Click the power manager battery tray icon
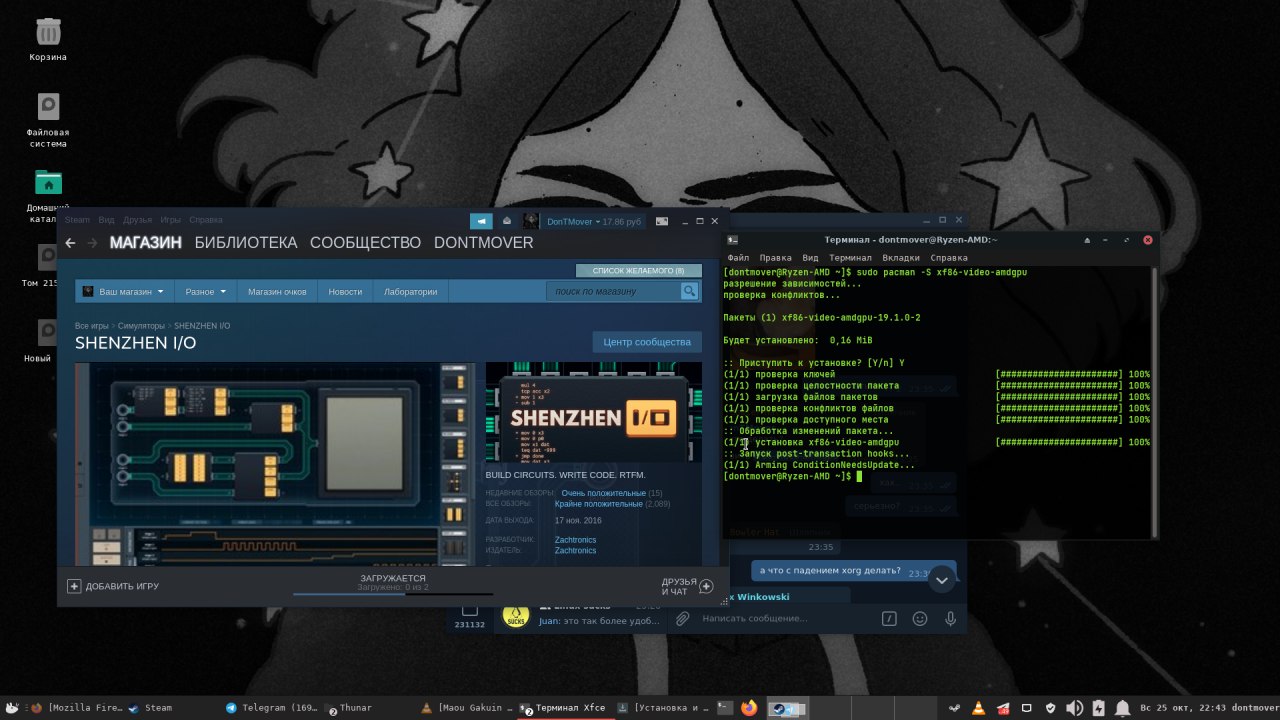This screenshot has width=1280, height=720. [1099, 708]
